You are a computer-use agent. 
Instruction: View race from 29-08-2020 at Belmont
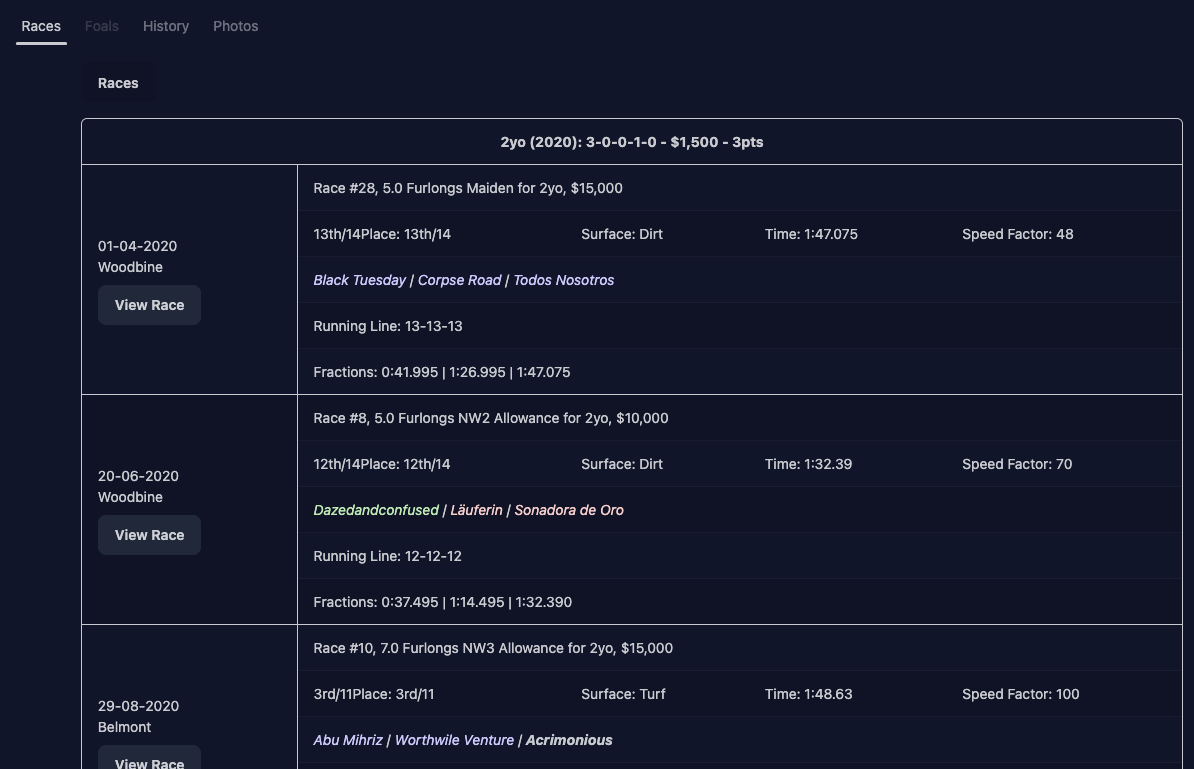(149, 760)
